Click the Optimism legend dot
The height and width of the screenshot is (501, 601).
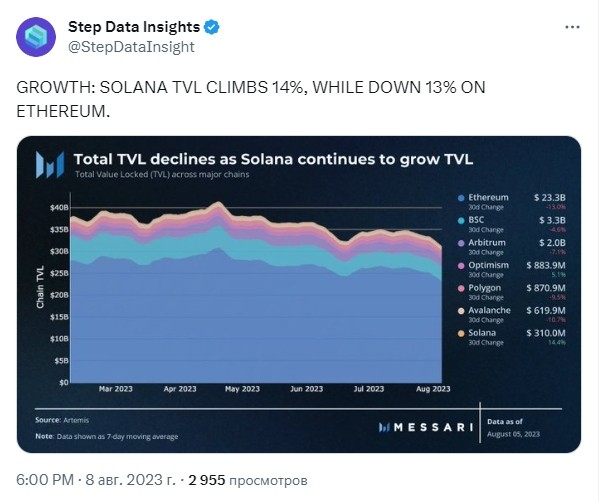coord(461,266)
